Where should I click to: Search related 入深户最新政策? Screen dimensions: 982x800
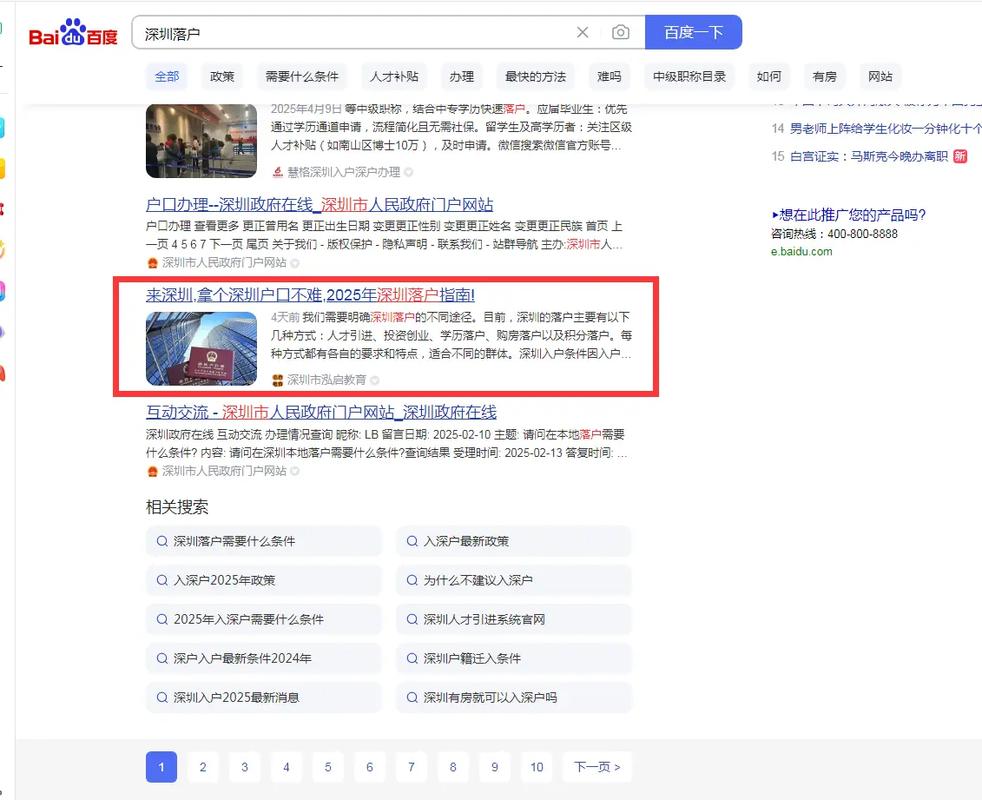(514, 541)
